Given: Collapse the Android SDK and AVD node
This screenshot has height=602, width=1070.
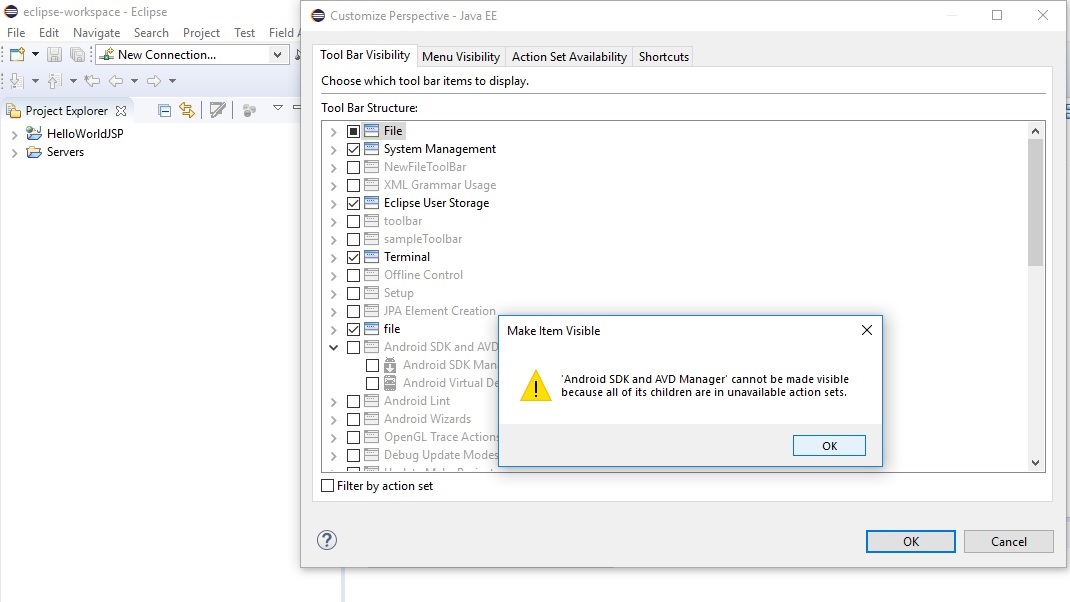Looking at the screenshot, I should 334,347.
